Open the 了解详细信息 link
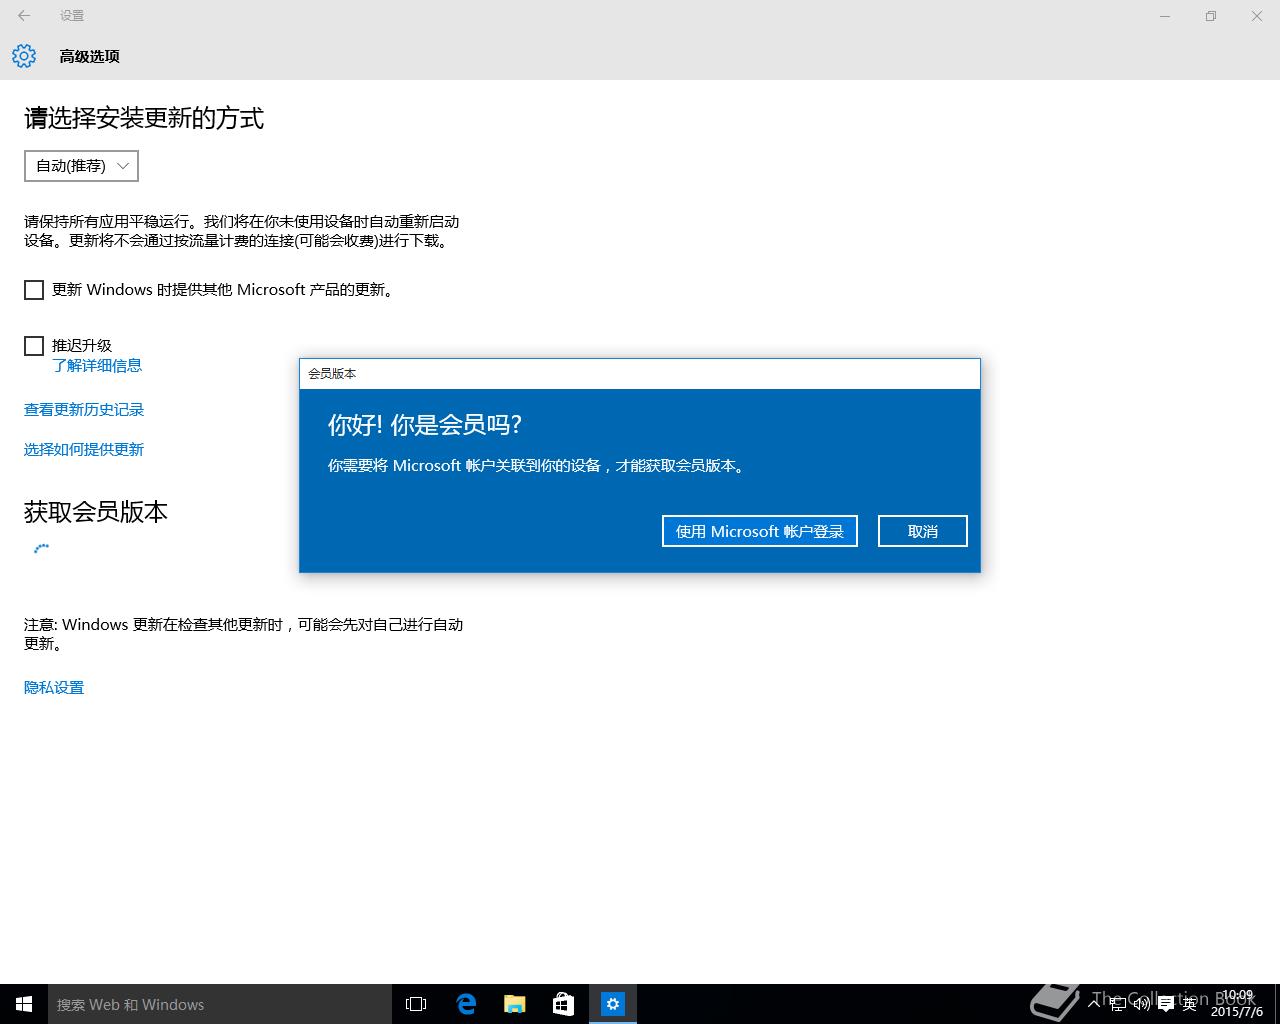 coord(97,366)
